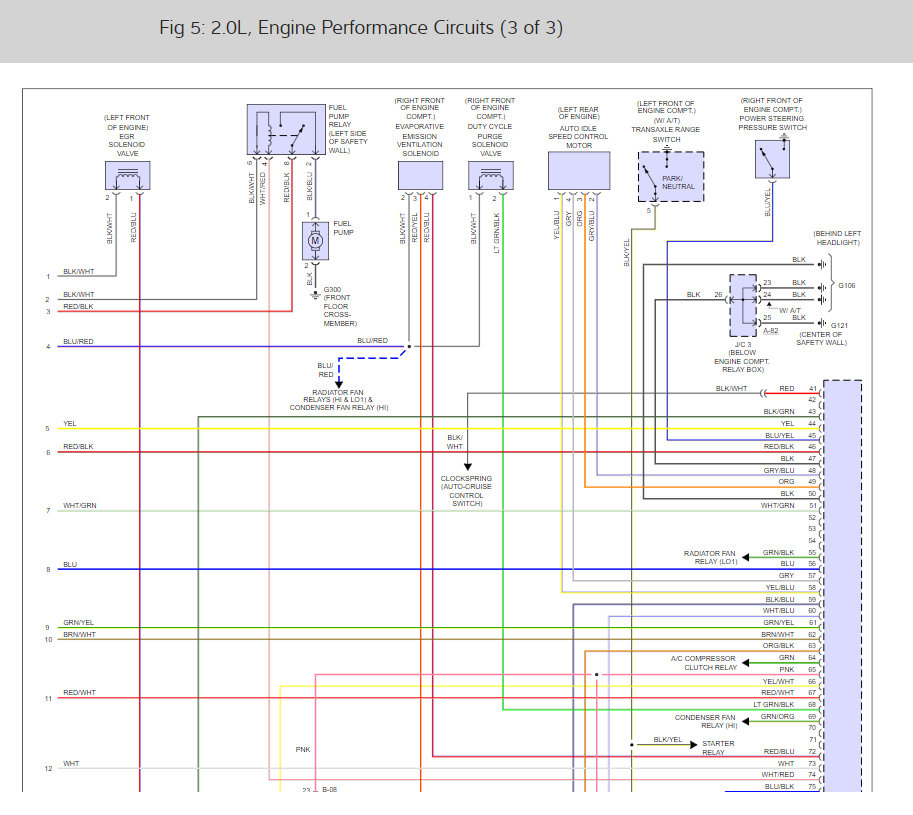Select the BLU label on line 8

click(x=70, y=564)
